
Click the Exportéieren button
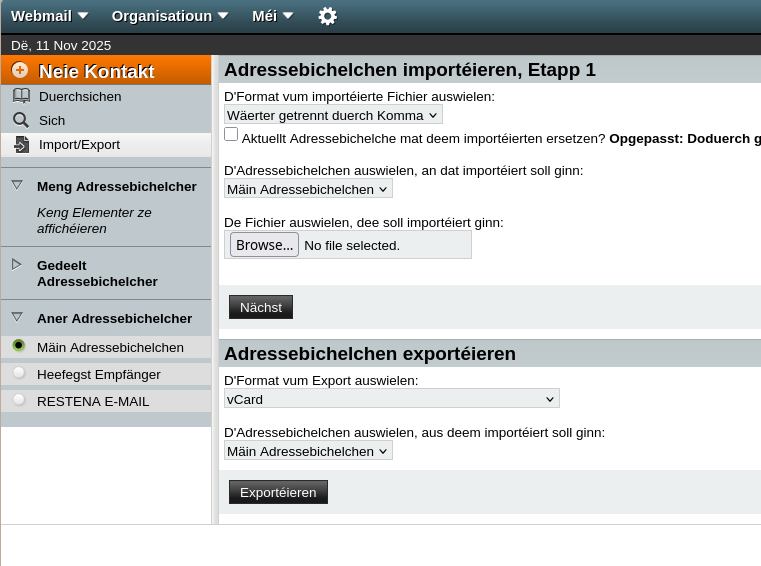(x=278, y=492)
